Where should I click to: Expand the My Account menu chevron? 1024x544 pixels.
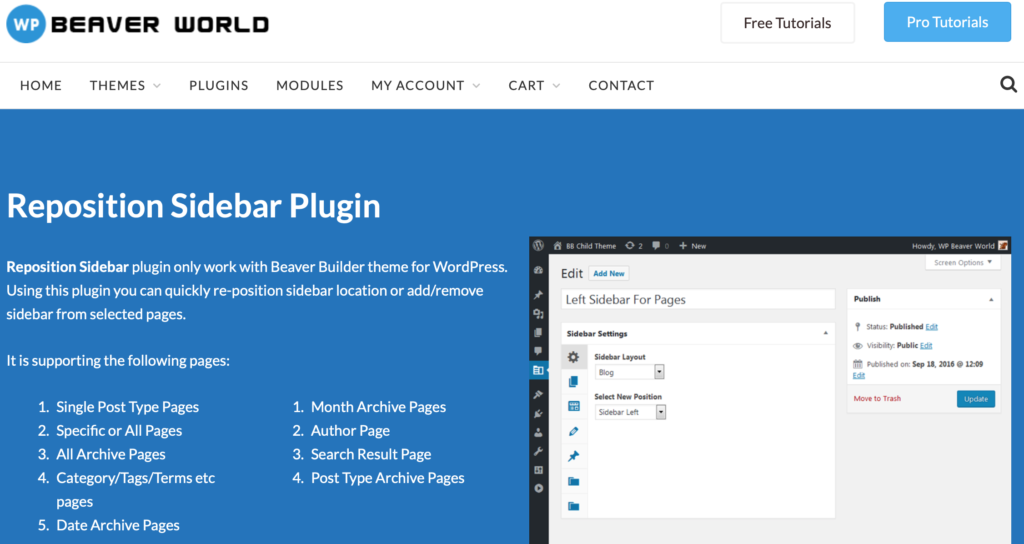click(x=476, y=86)
